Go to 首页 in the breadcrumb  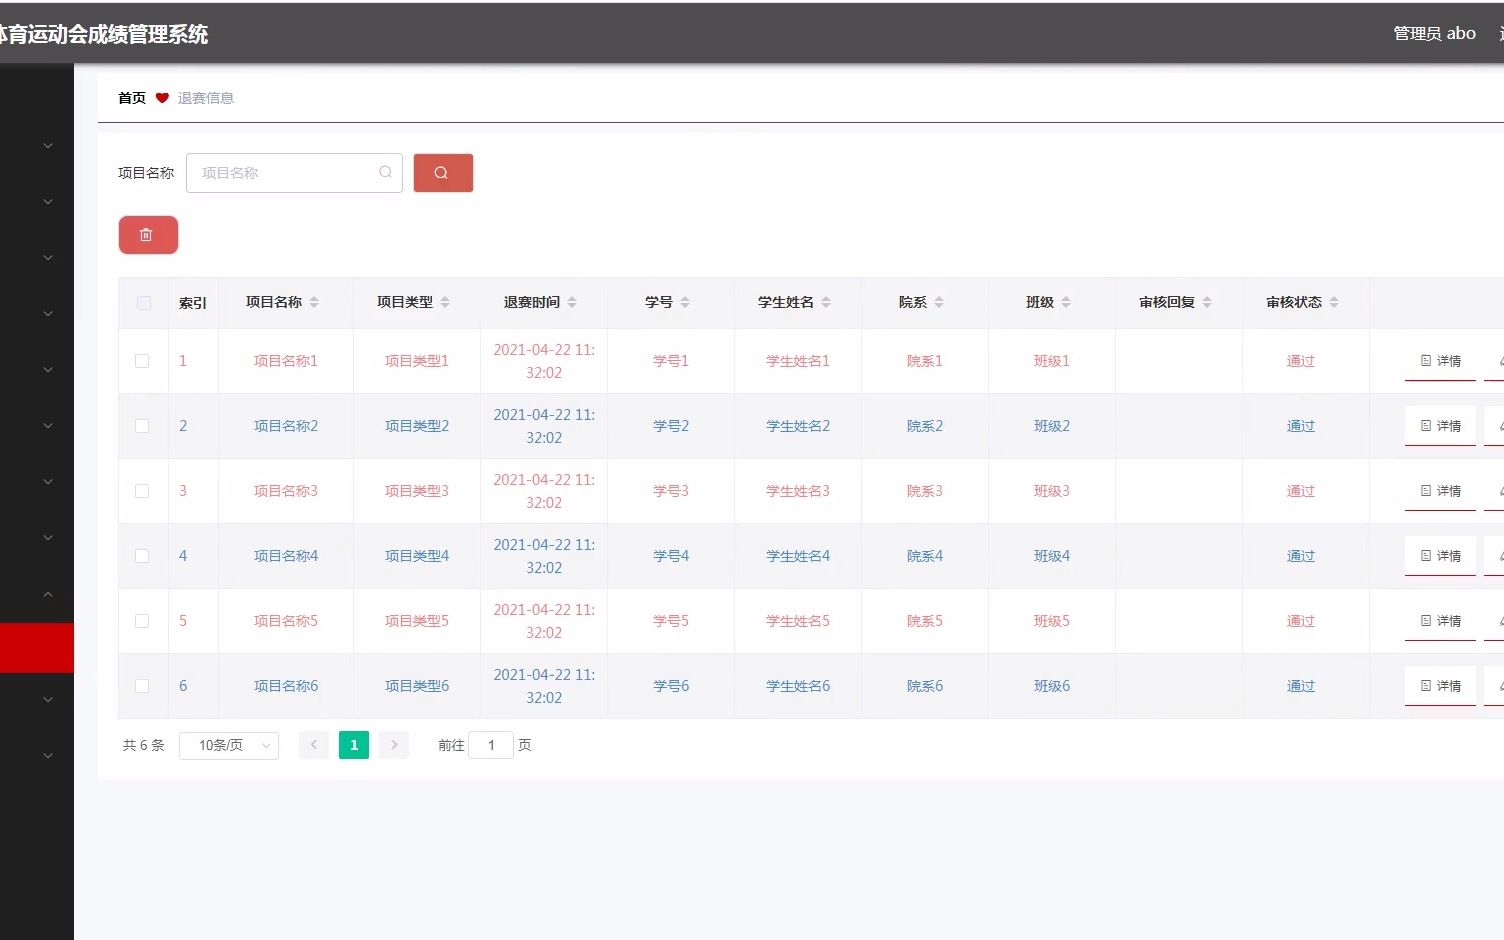click(132, 98)
